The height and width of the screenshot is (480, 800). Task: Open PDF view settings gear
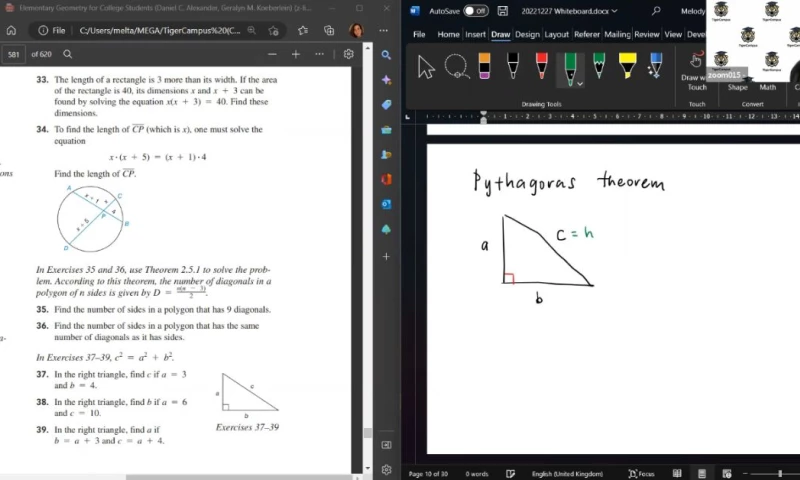348,54
